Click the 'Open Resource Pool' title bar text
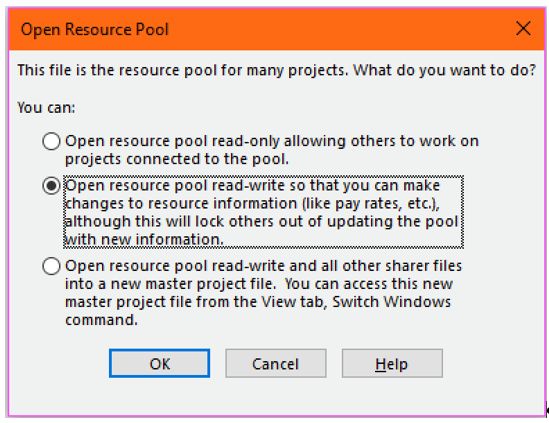The image size is (549, 423). tap(95, 29)
